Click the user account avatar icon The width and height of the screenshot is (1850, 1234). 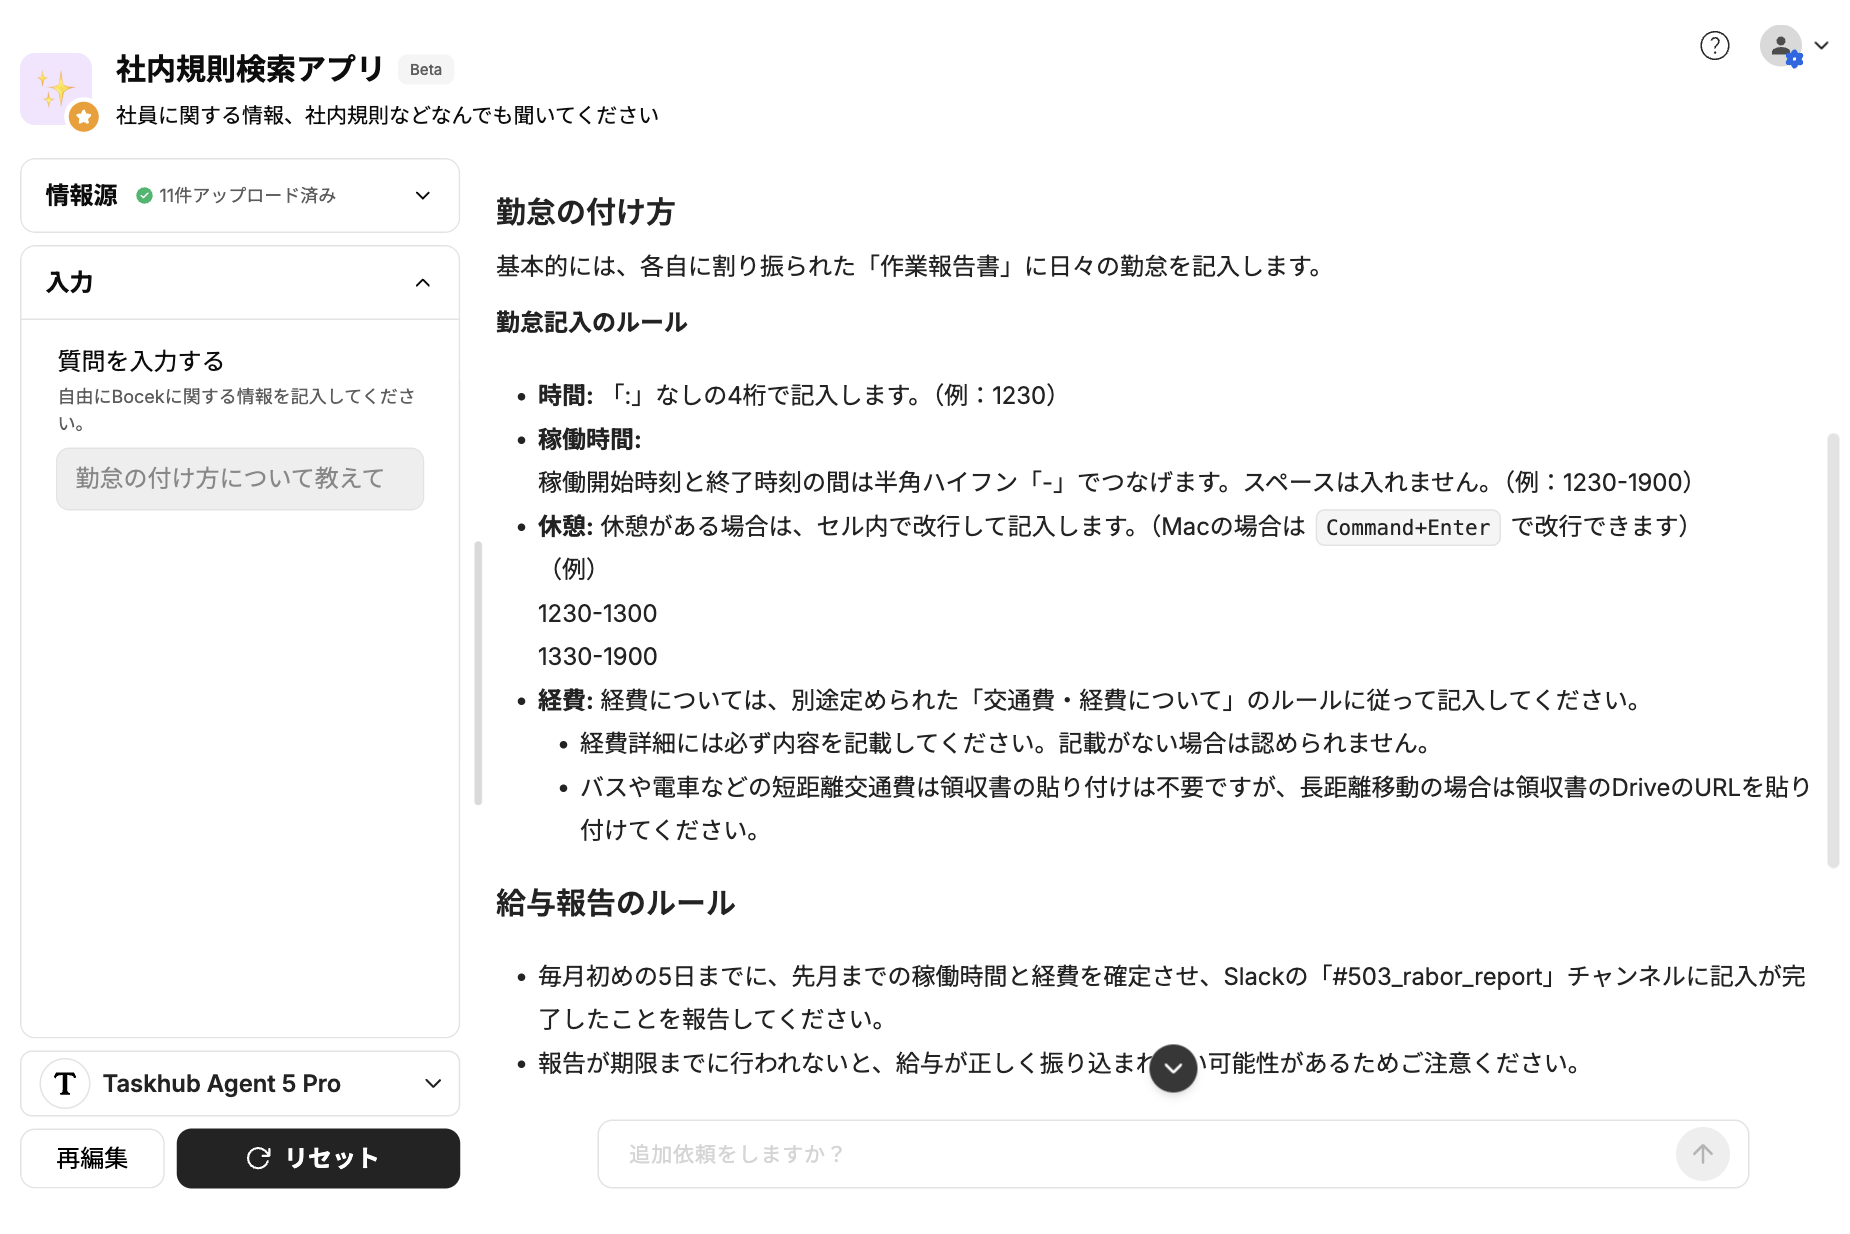[x=1780, y=46]
